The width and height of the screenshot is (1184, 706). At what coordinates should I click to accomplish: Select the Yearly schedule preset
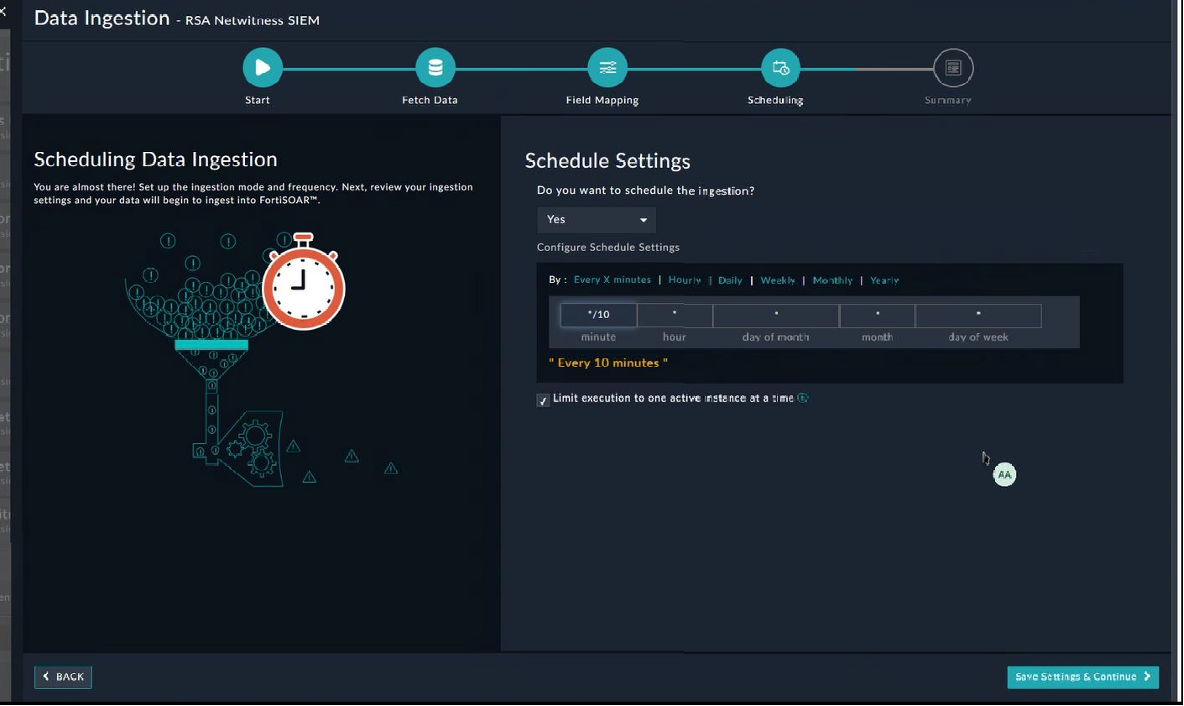tap(885, 280)
